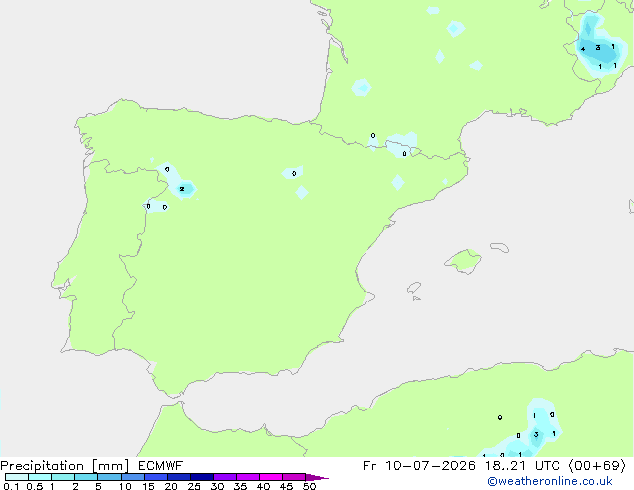This screenshot has width=634, height=490.
Task: Click the 2–5 mm legend color swatch
Action: (86, 477)
